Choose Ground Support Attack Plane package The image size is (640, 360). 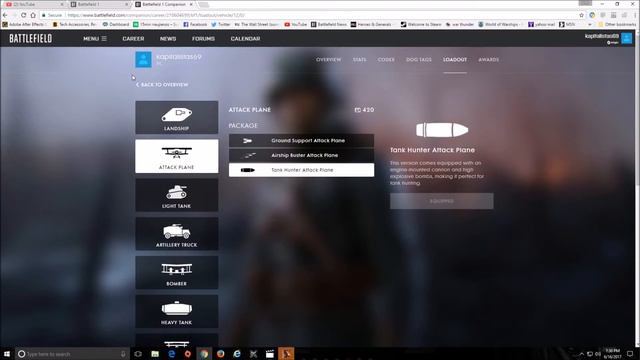tap(301, 140)
